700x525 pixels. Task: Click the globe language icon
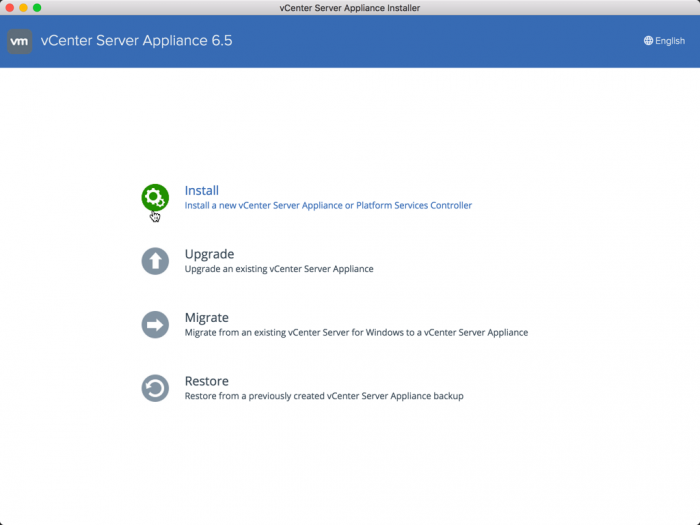pos(648,41)
